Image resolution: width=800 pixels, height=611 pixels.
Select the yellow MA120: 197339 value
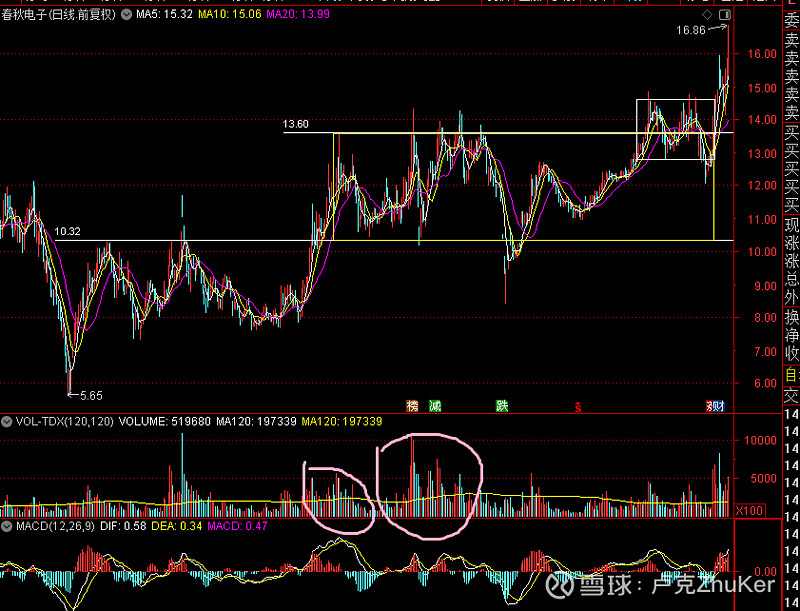[342, 422]
